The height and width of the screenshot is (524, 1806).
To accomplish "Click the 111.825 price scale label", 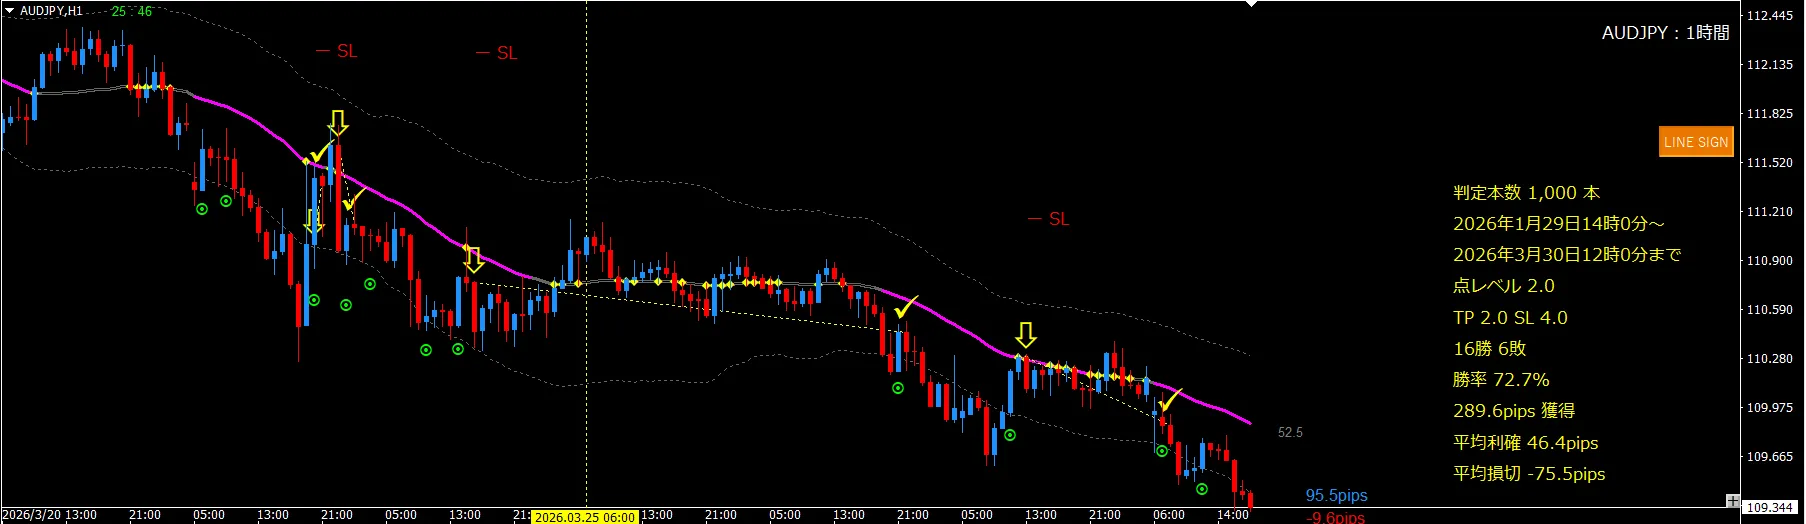I will [1769, 114].
